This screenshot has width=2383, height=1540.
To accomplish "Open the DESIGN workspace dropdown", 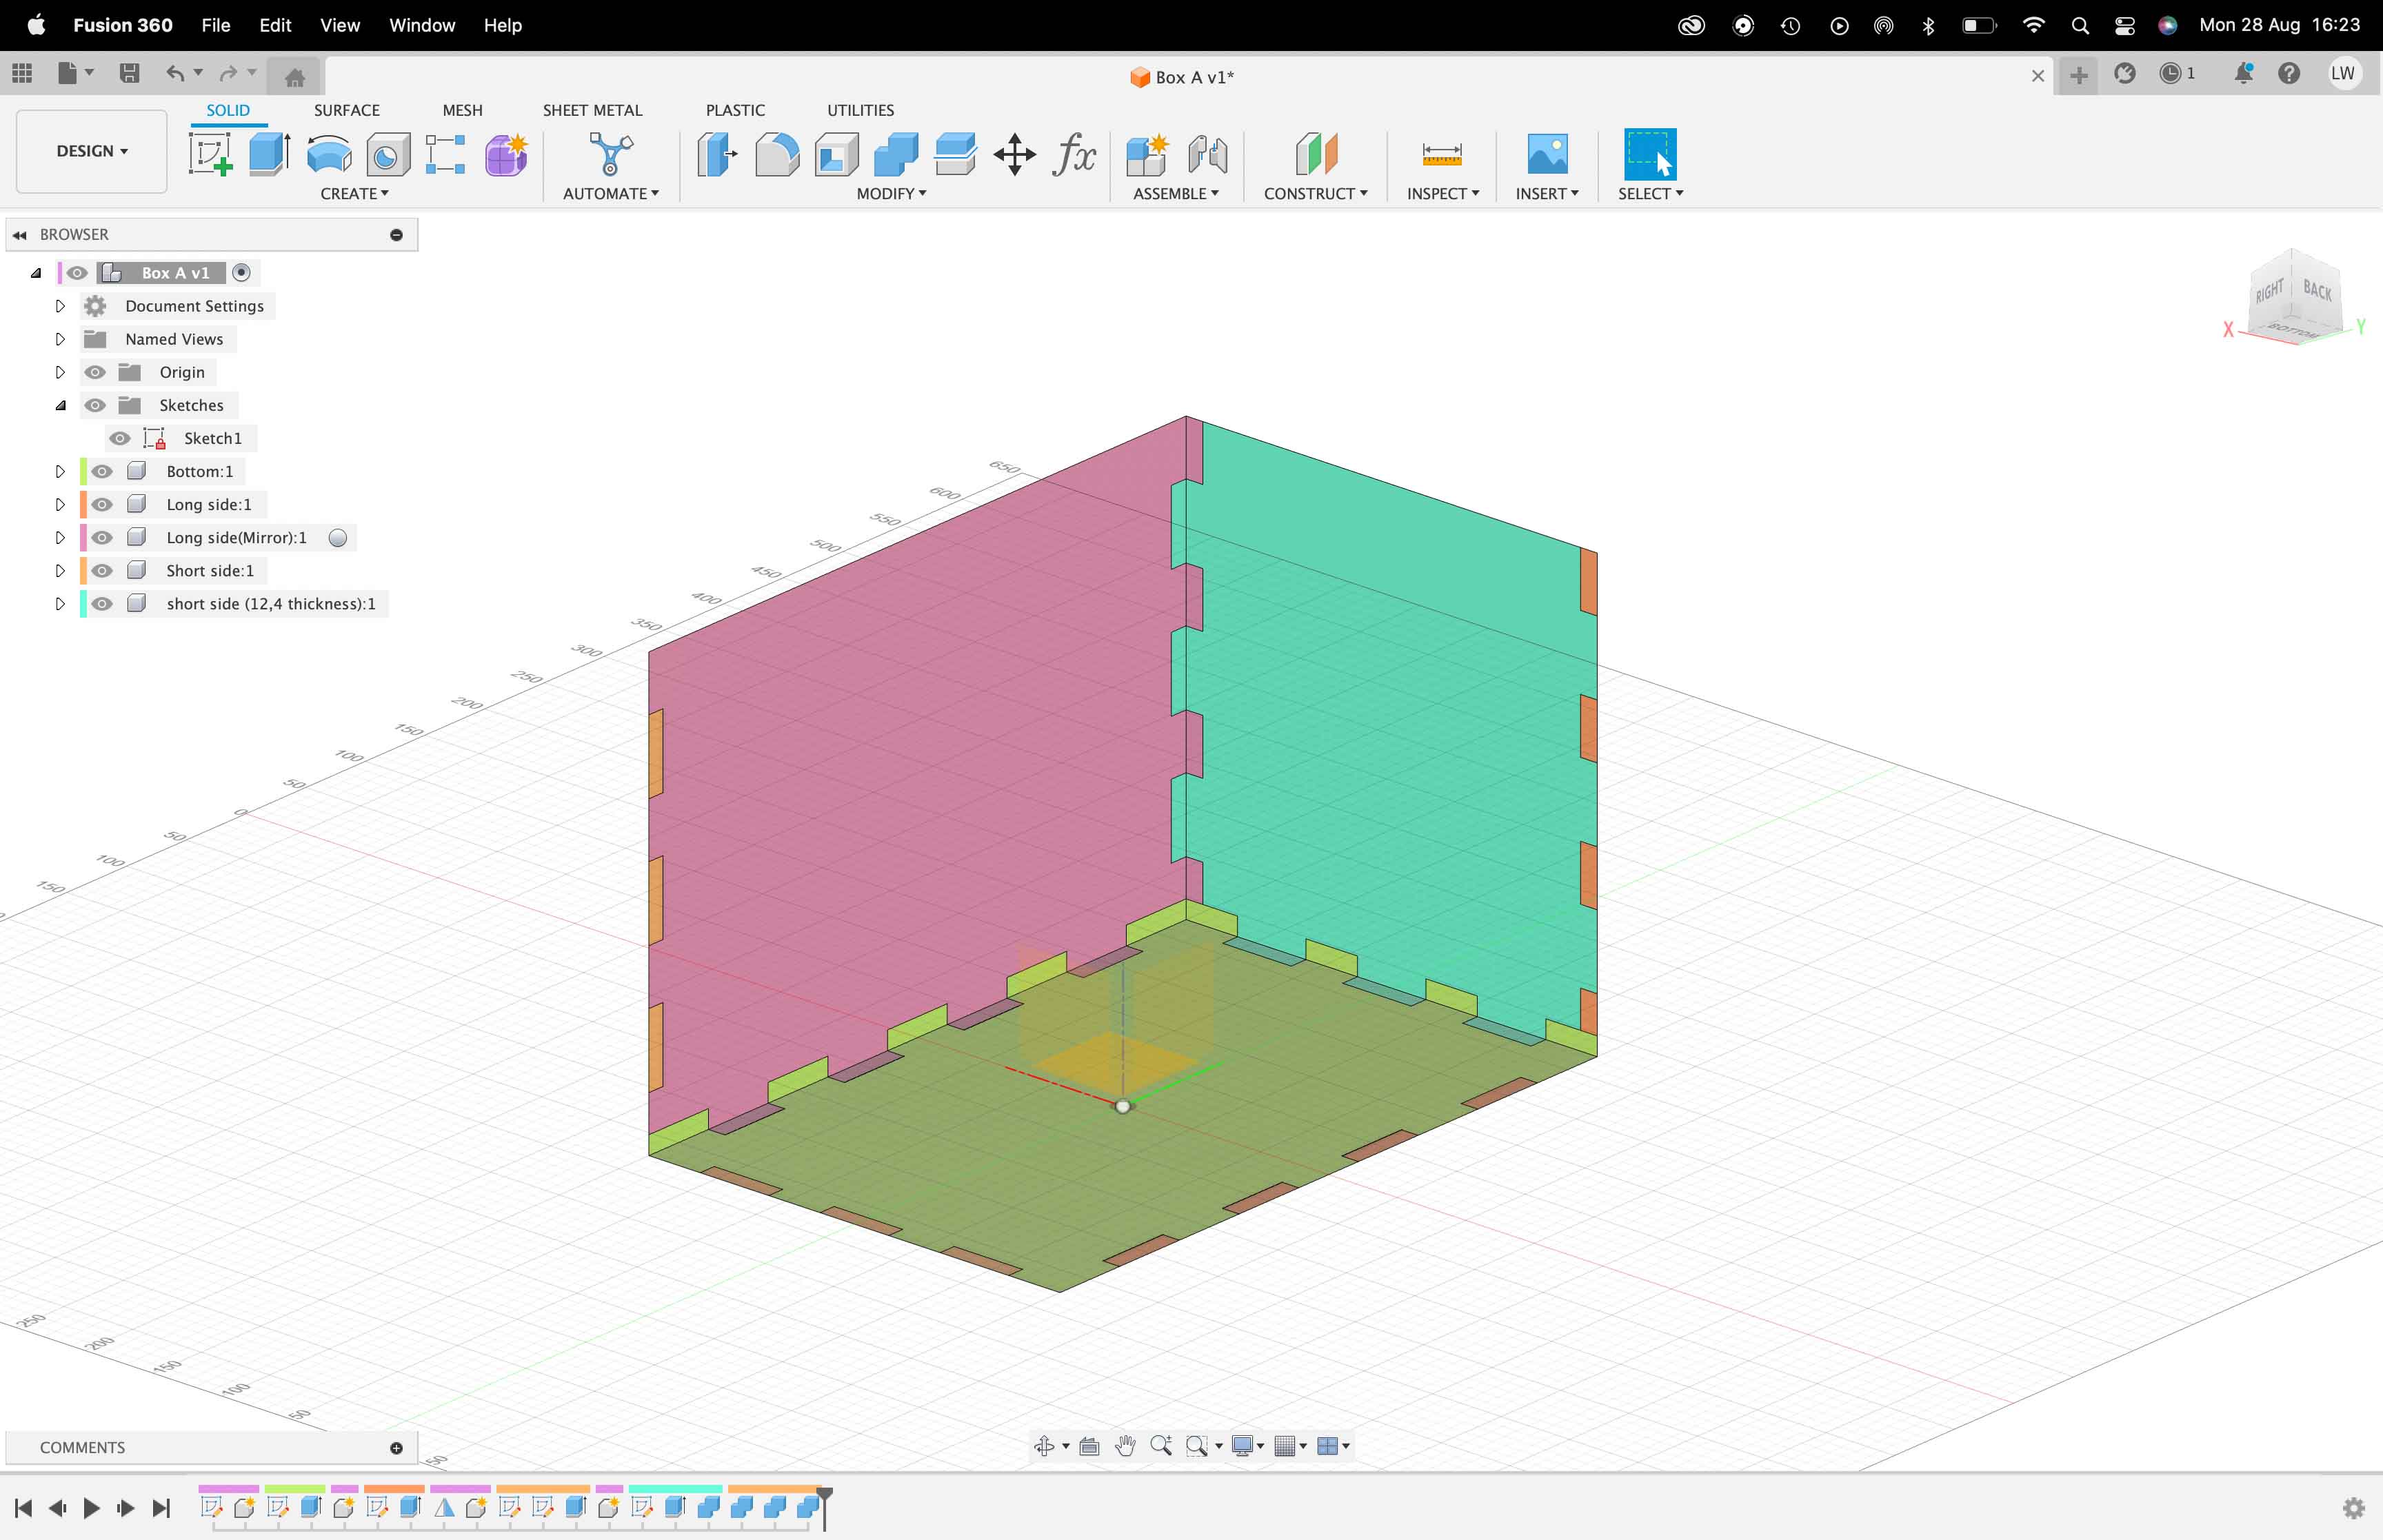I will click(x=91, y=151).
